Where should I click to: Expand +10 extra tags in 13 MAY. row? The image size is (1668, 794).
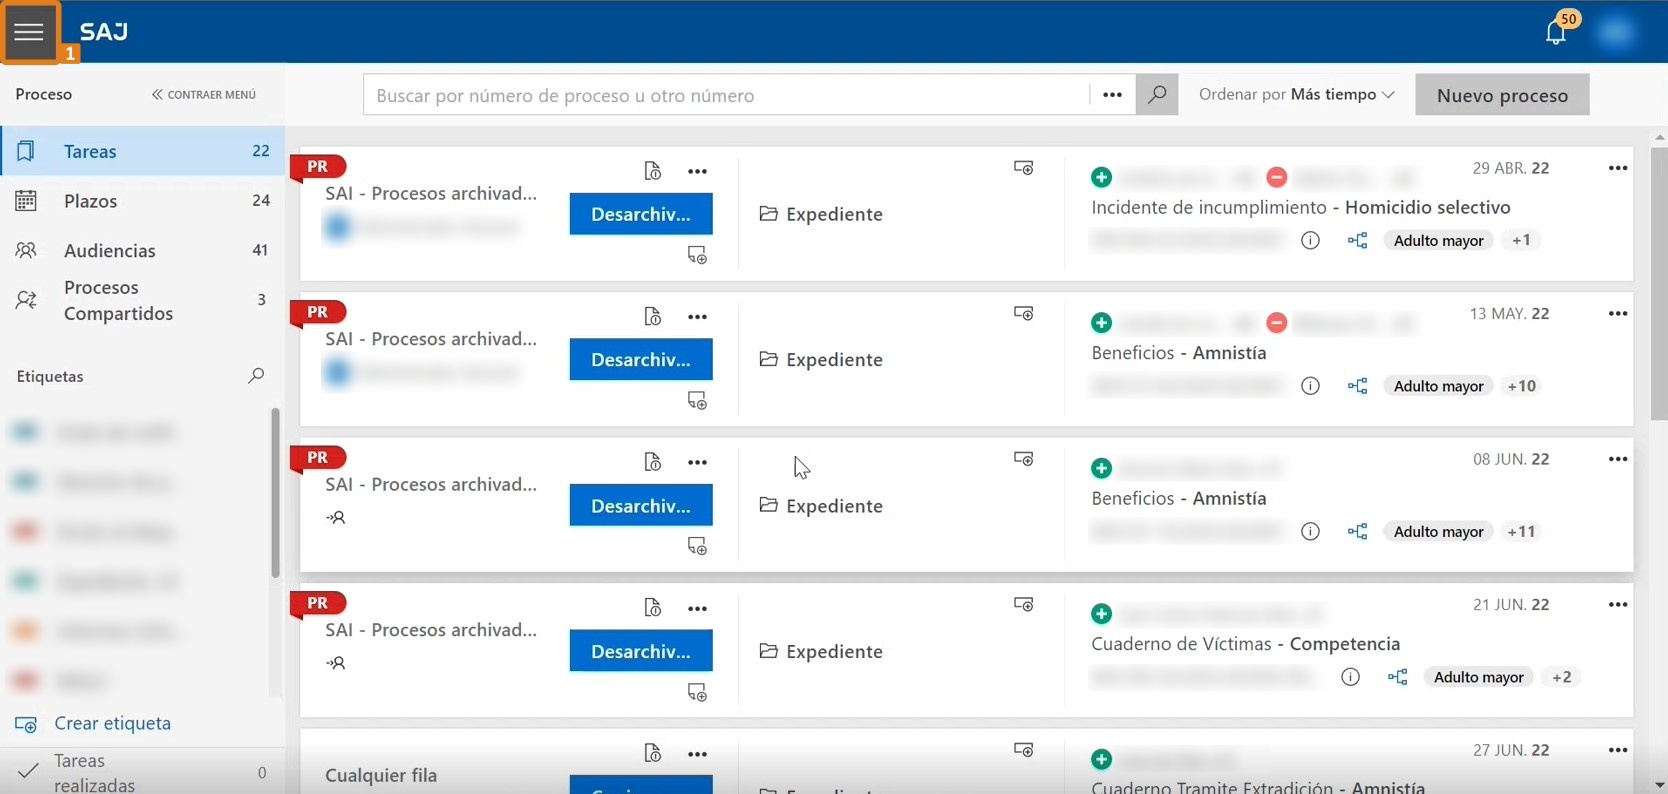click(x=1521, y=386)
